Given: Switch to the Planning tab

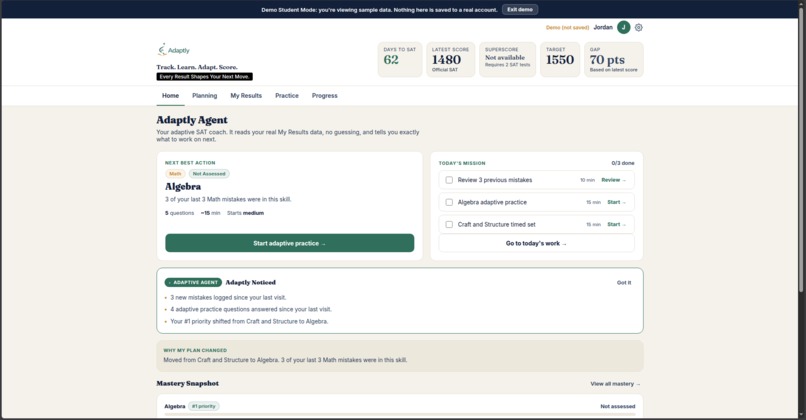Looking at the screenshot, I should (x=205, y=96).
